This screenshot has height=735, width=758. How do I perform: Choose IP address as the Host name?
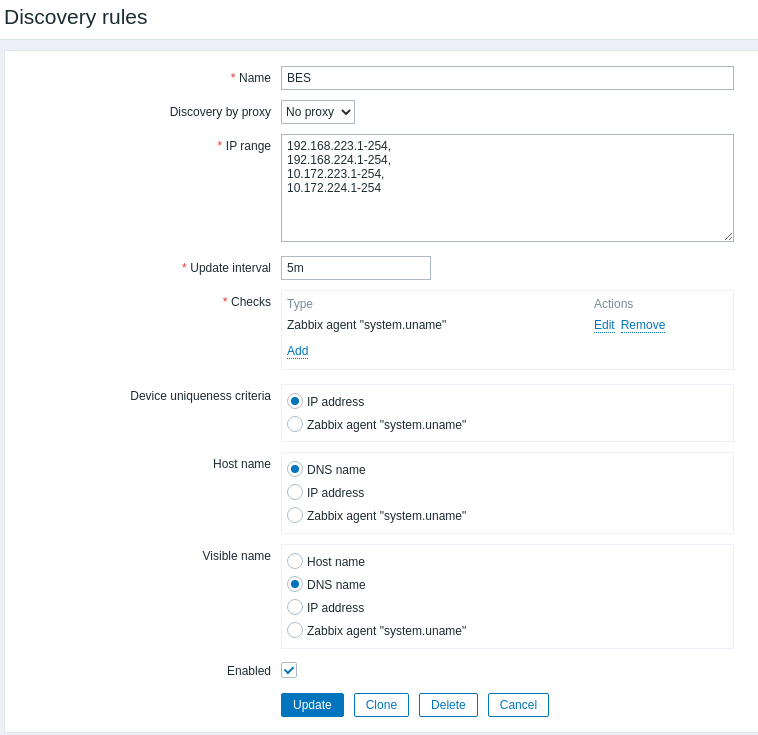[x=295, y=492]
